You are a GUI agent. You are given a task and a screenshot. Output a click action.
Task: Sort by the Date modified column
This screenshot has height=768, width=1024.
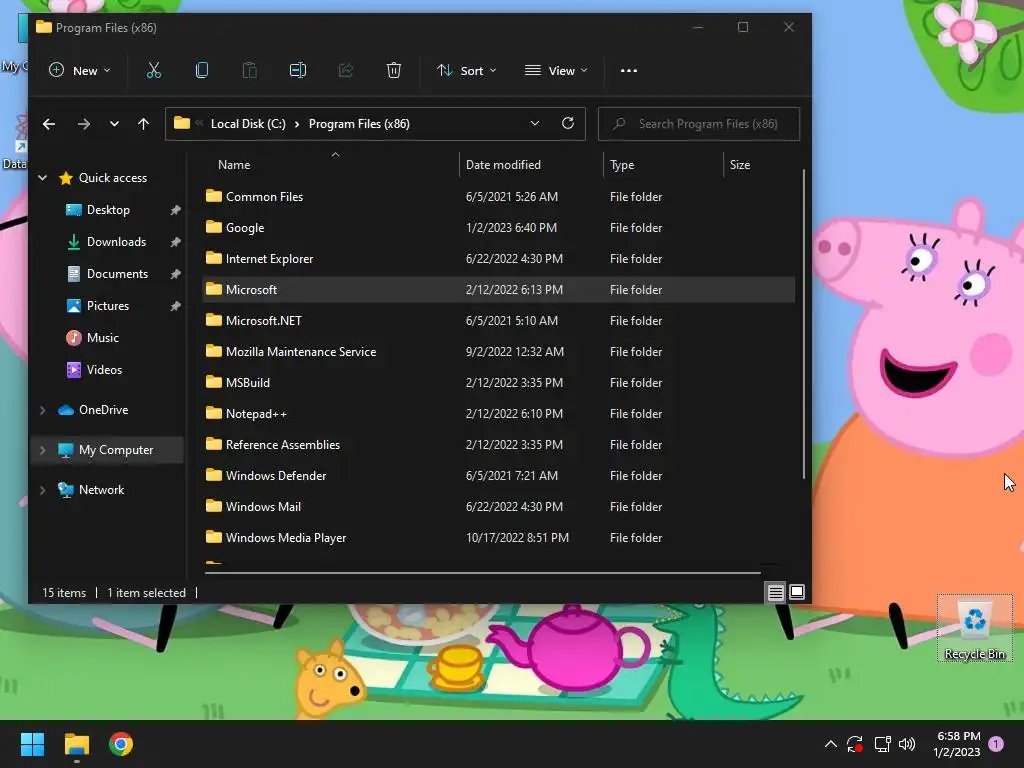coord(503,165)
